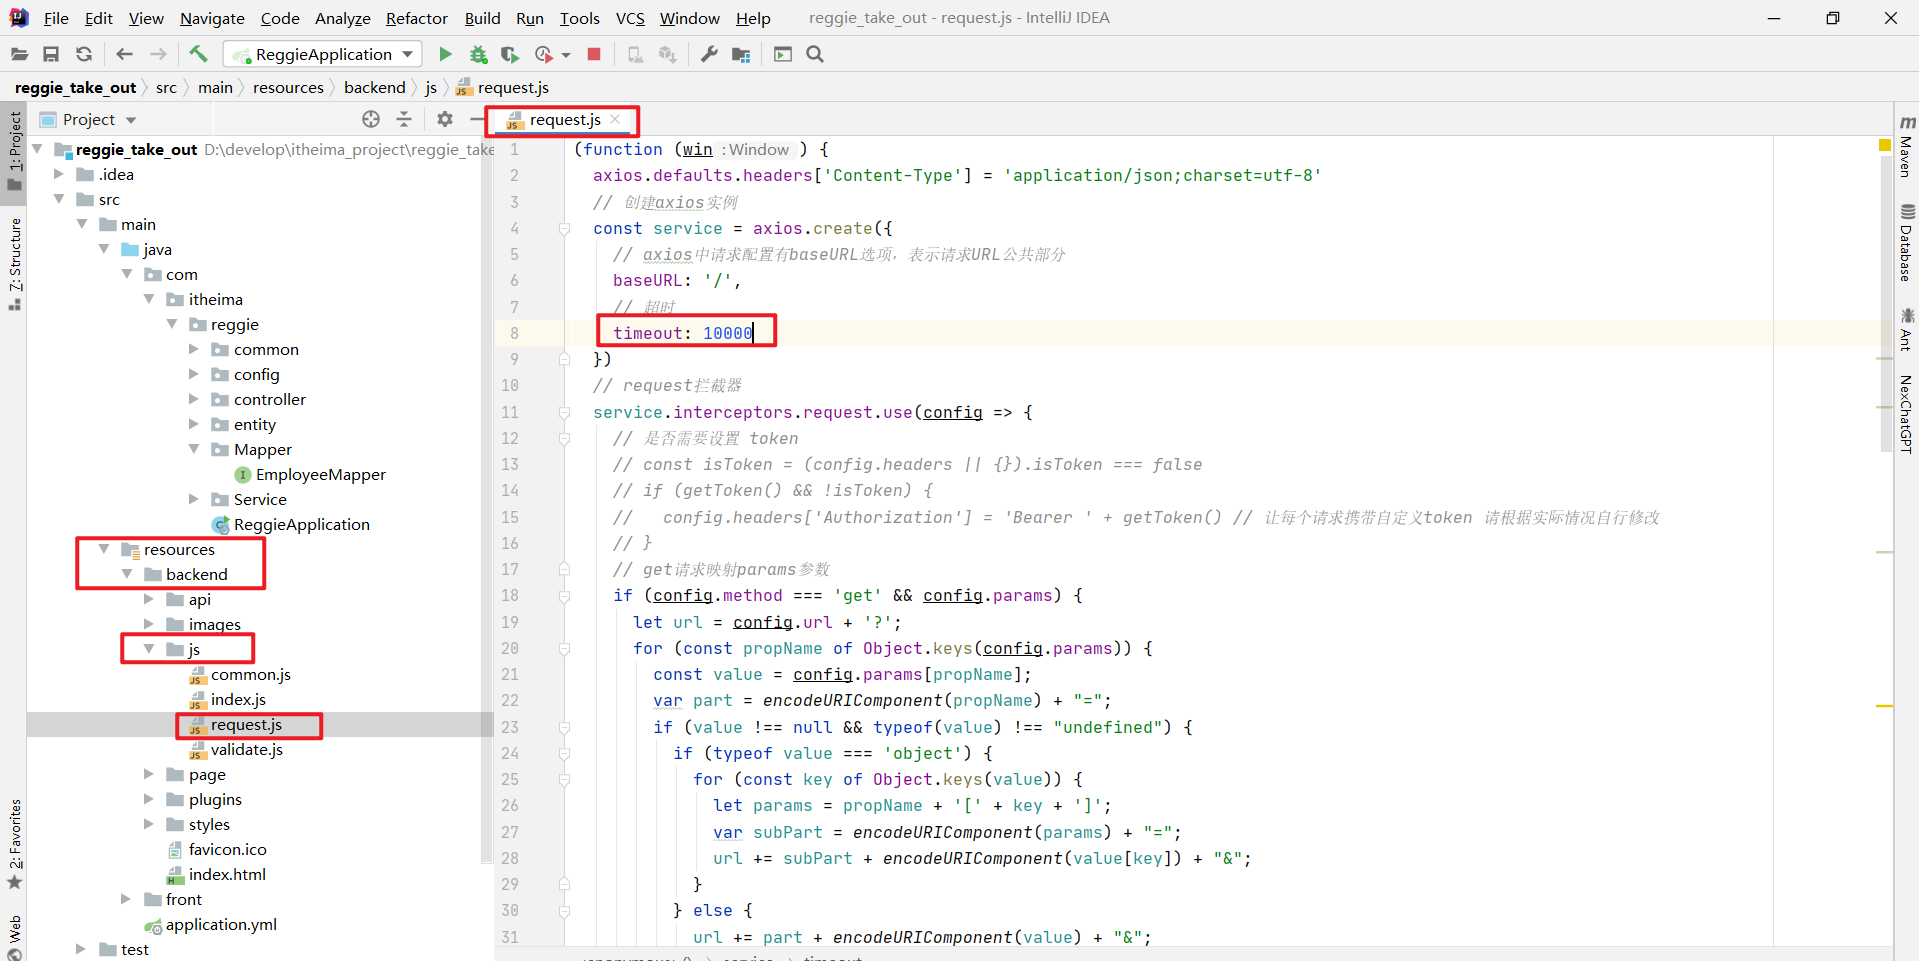Collapse the Mapper package
This screenshot has height=961, width=1919.
pyautogui.click(x=194, y=449)
